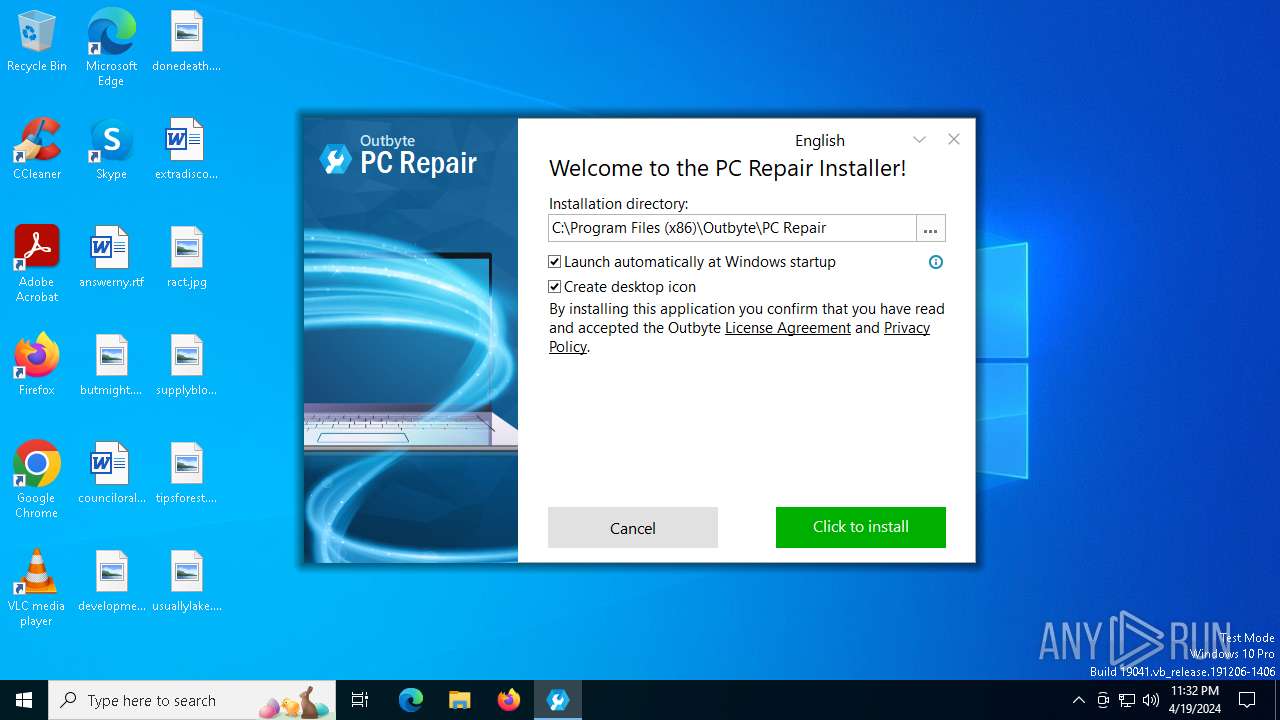Show info about launching at startup

[936, 262]
